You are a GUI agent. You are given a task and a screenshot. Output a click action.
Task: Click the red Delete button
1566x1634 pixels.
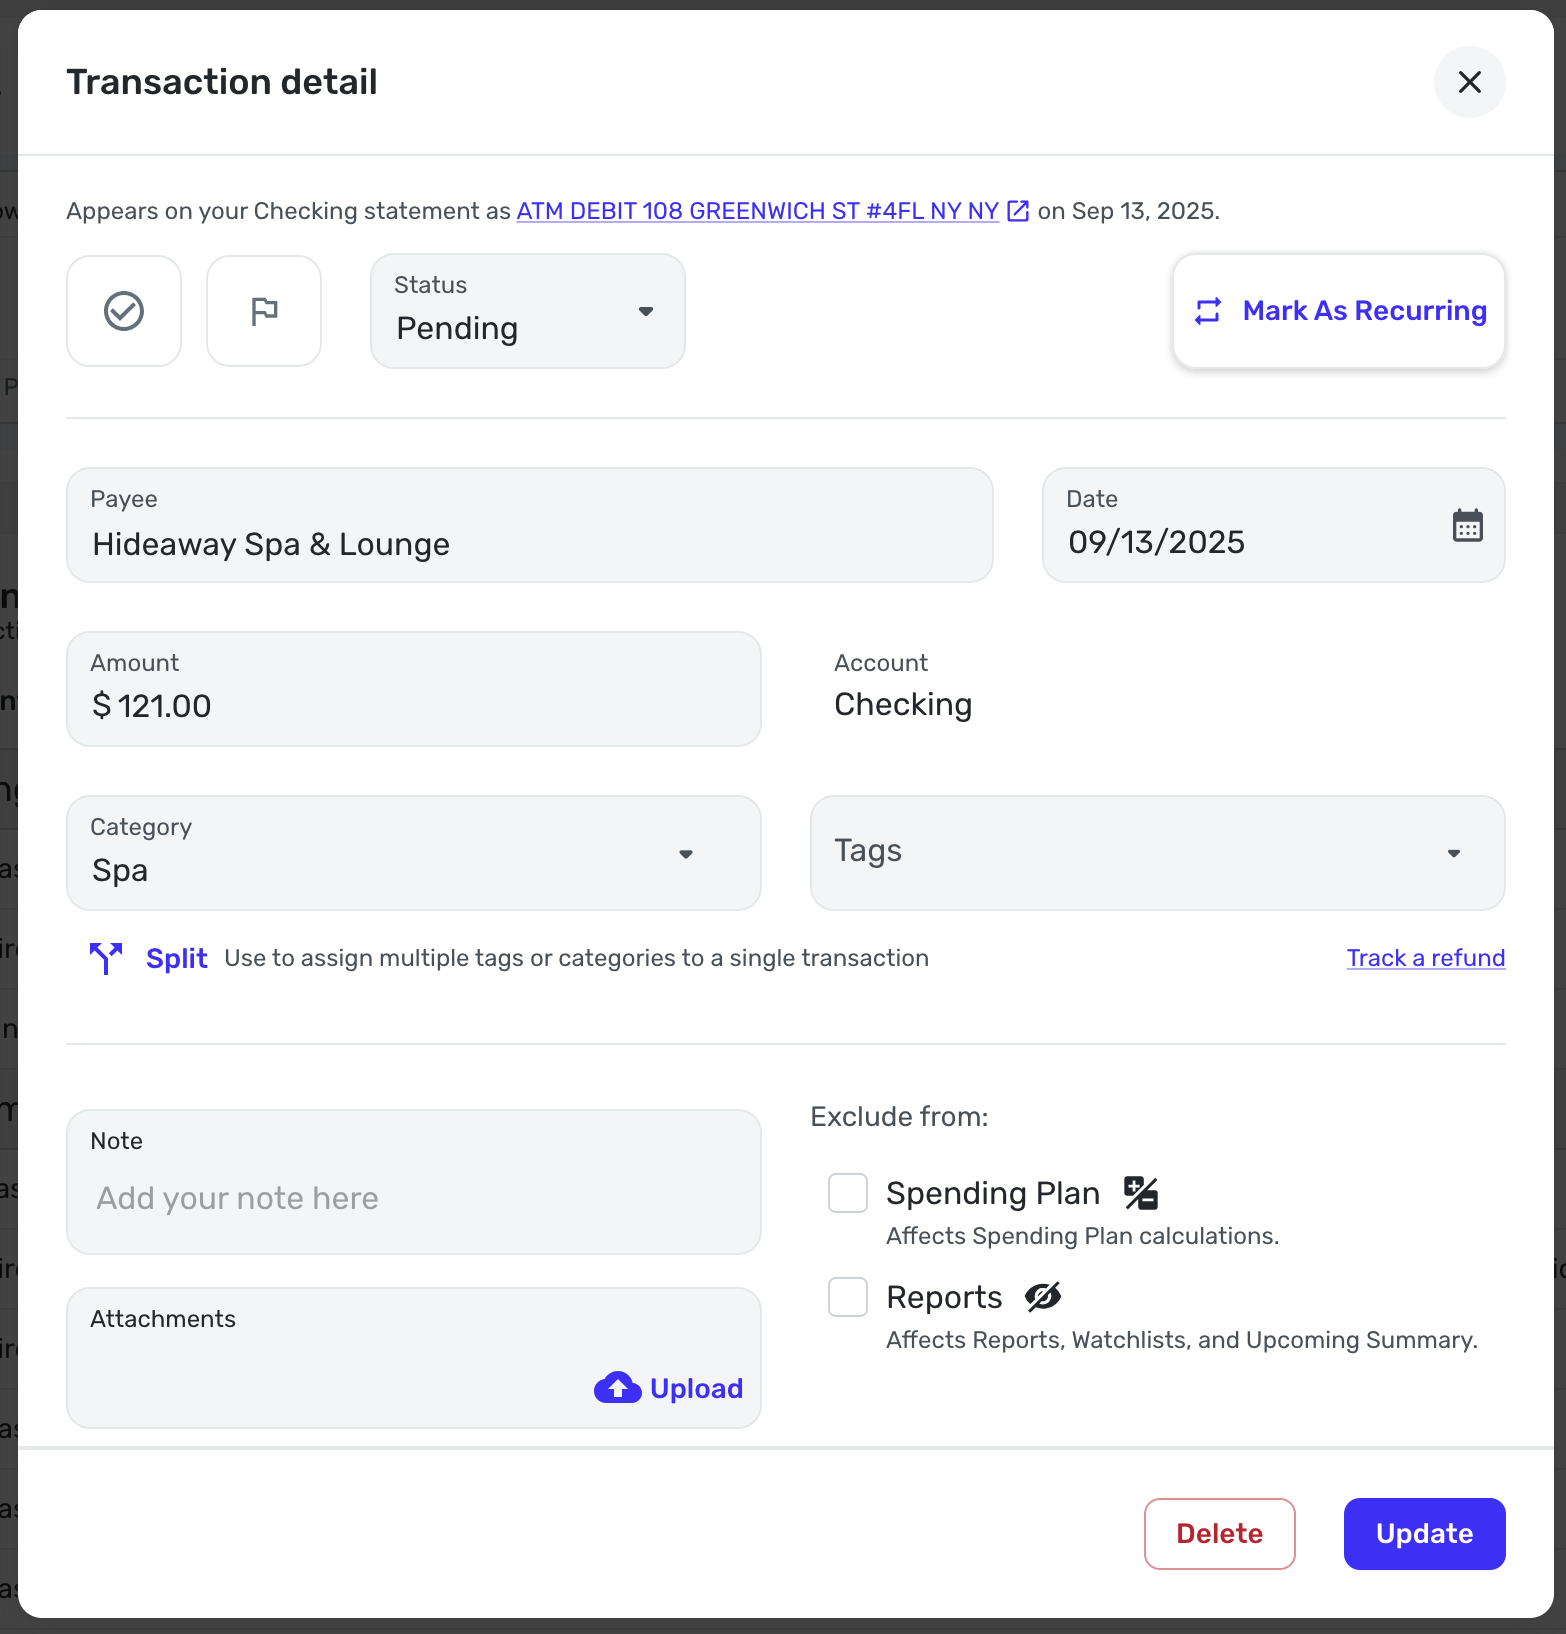1219,1533
